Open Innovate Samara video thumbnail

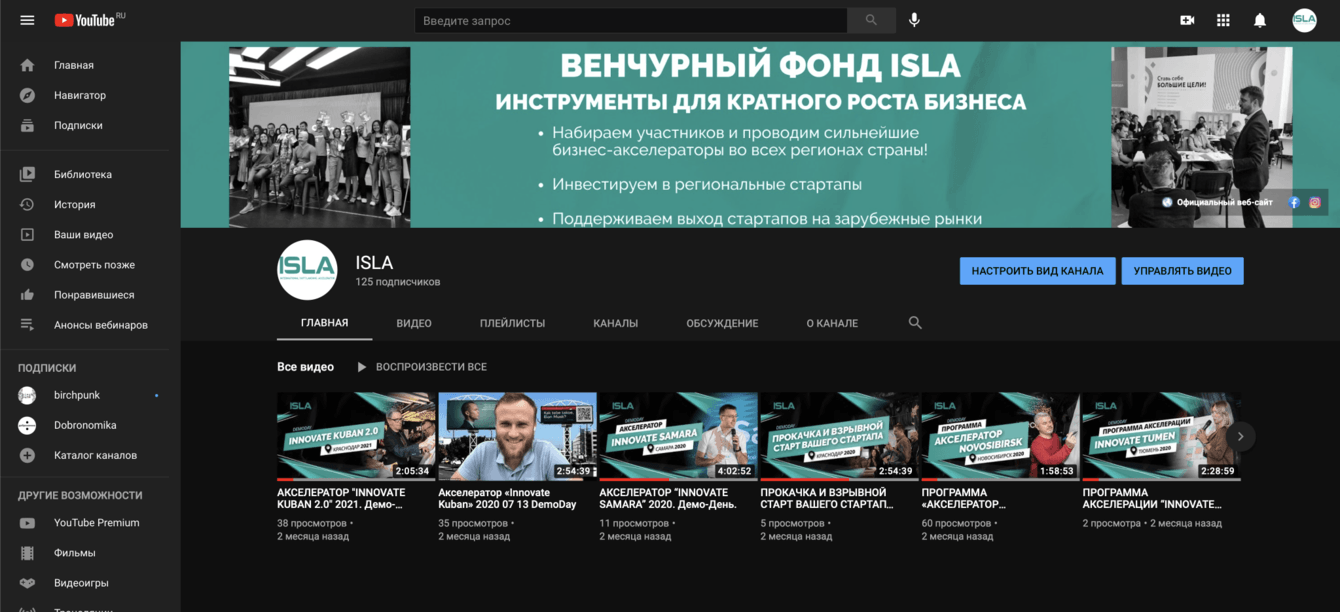(678, 436)
